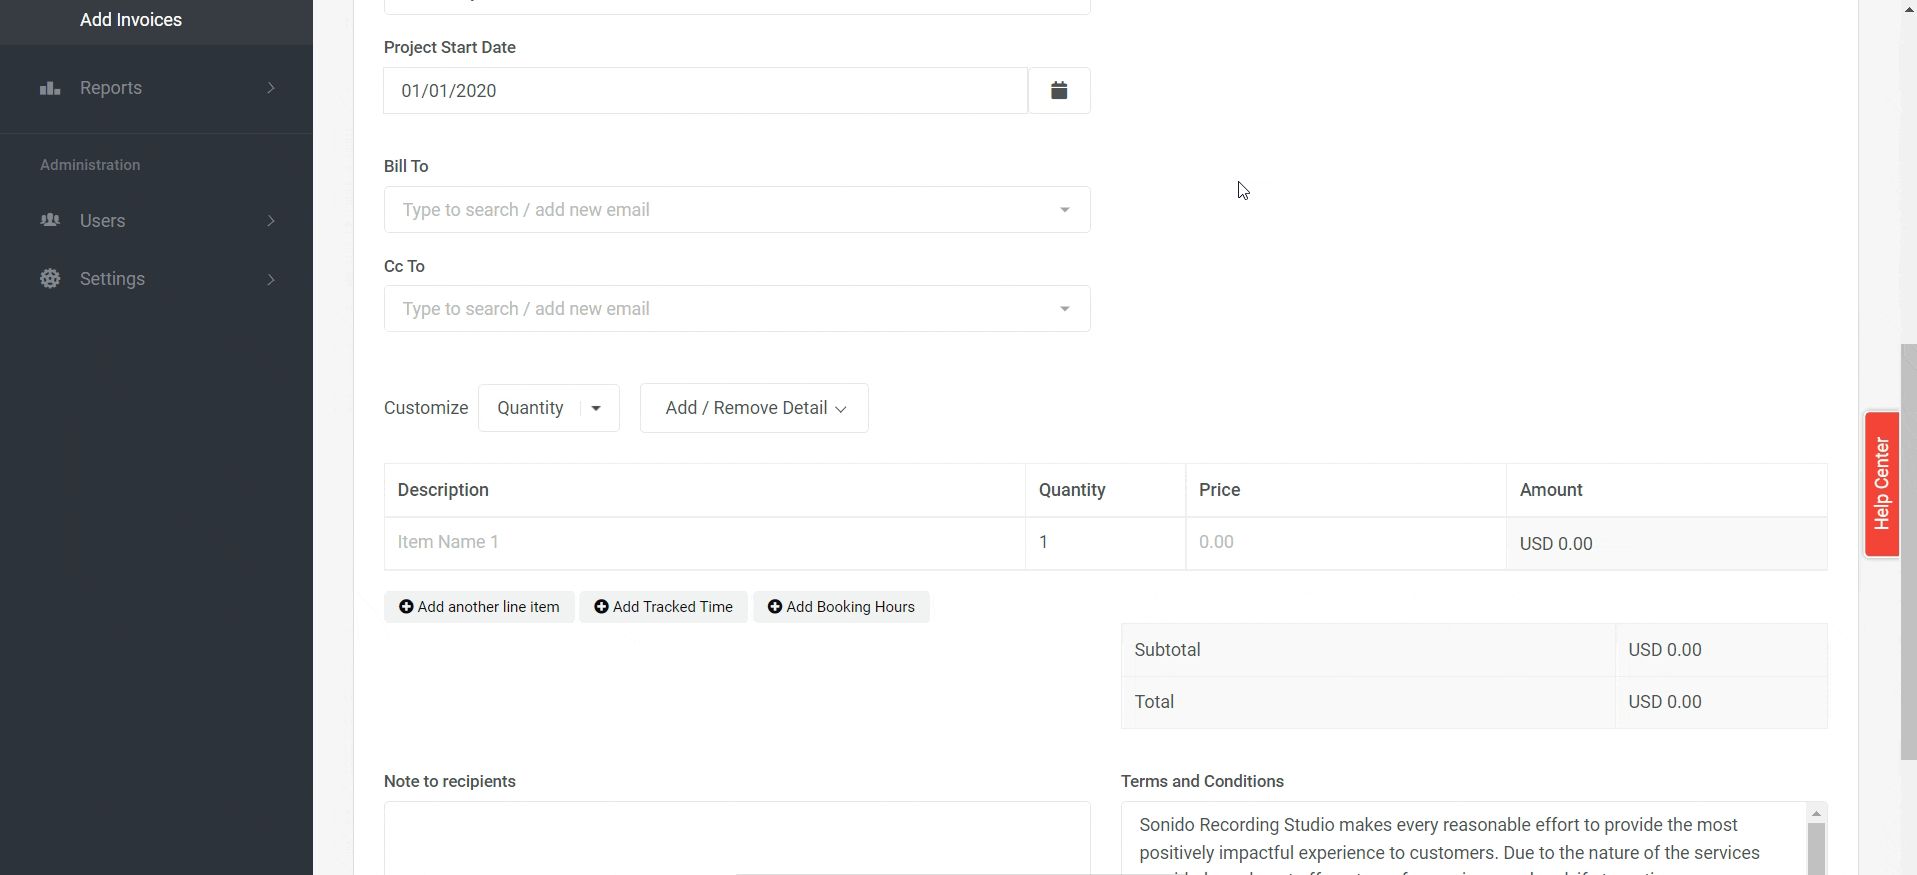Viewport: 1917px width, 875px height.
Task: Click the Reports bar chart icon
Action: click(x=50, y=88)
